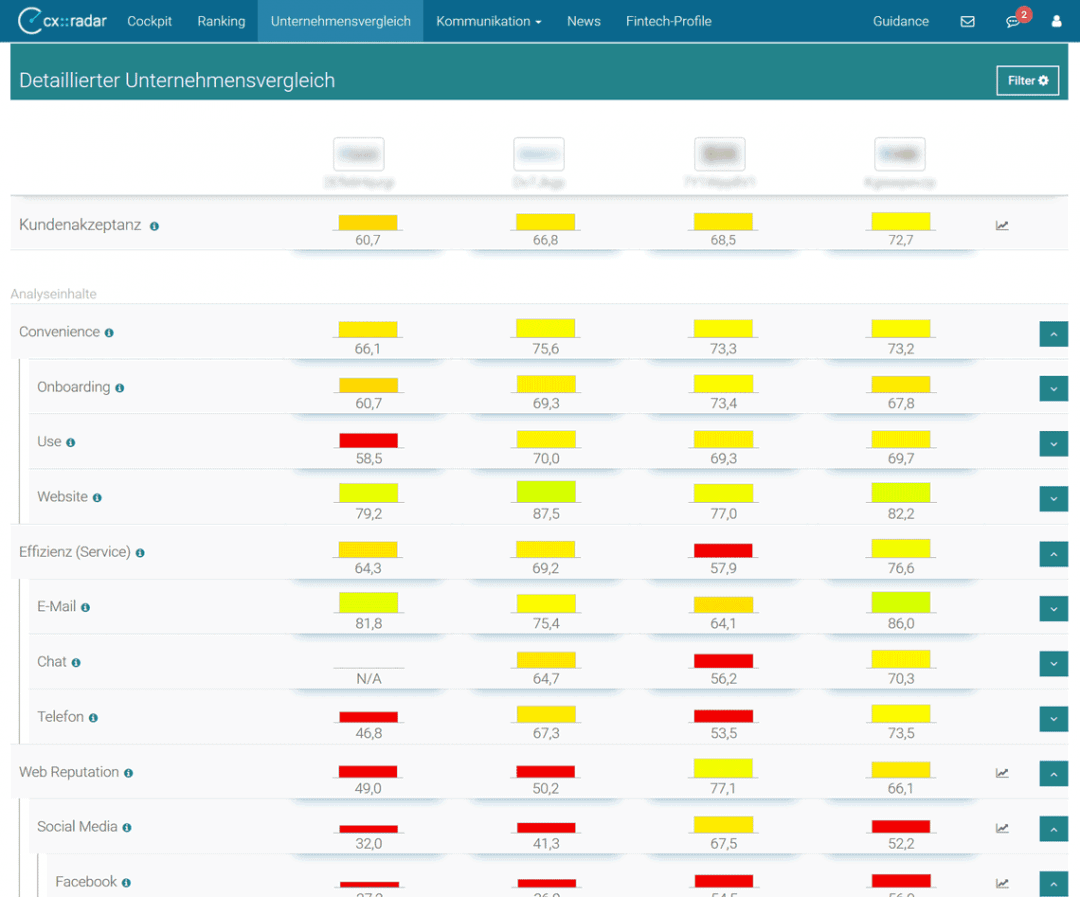The height and width of the screenshot is (897, 1080).
Task: Go to the Ranking tab
Action: (x=221, y=21)
